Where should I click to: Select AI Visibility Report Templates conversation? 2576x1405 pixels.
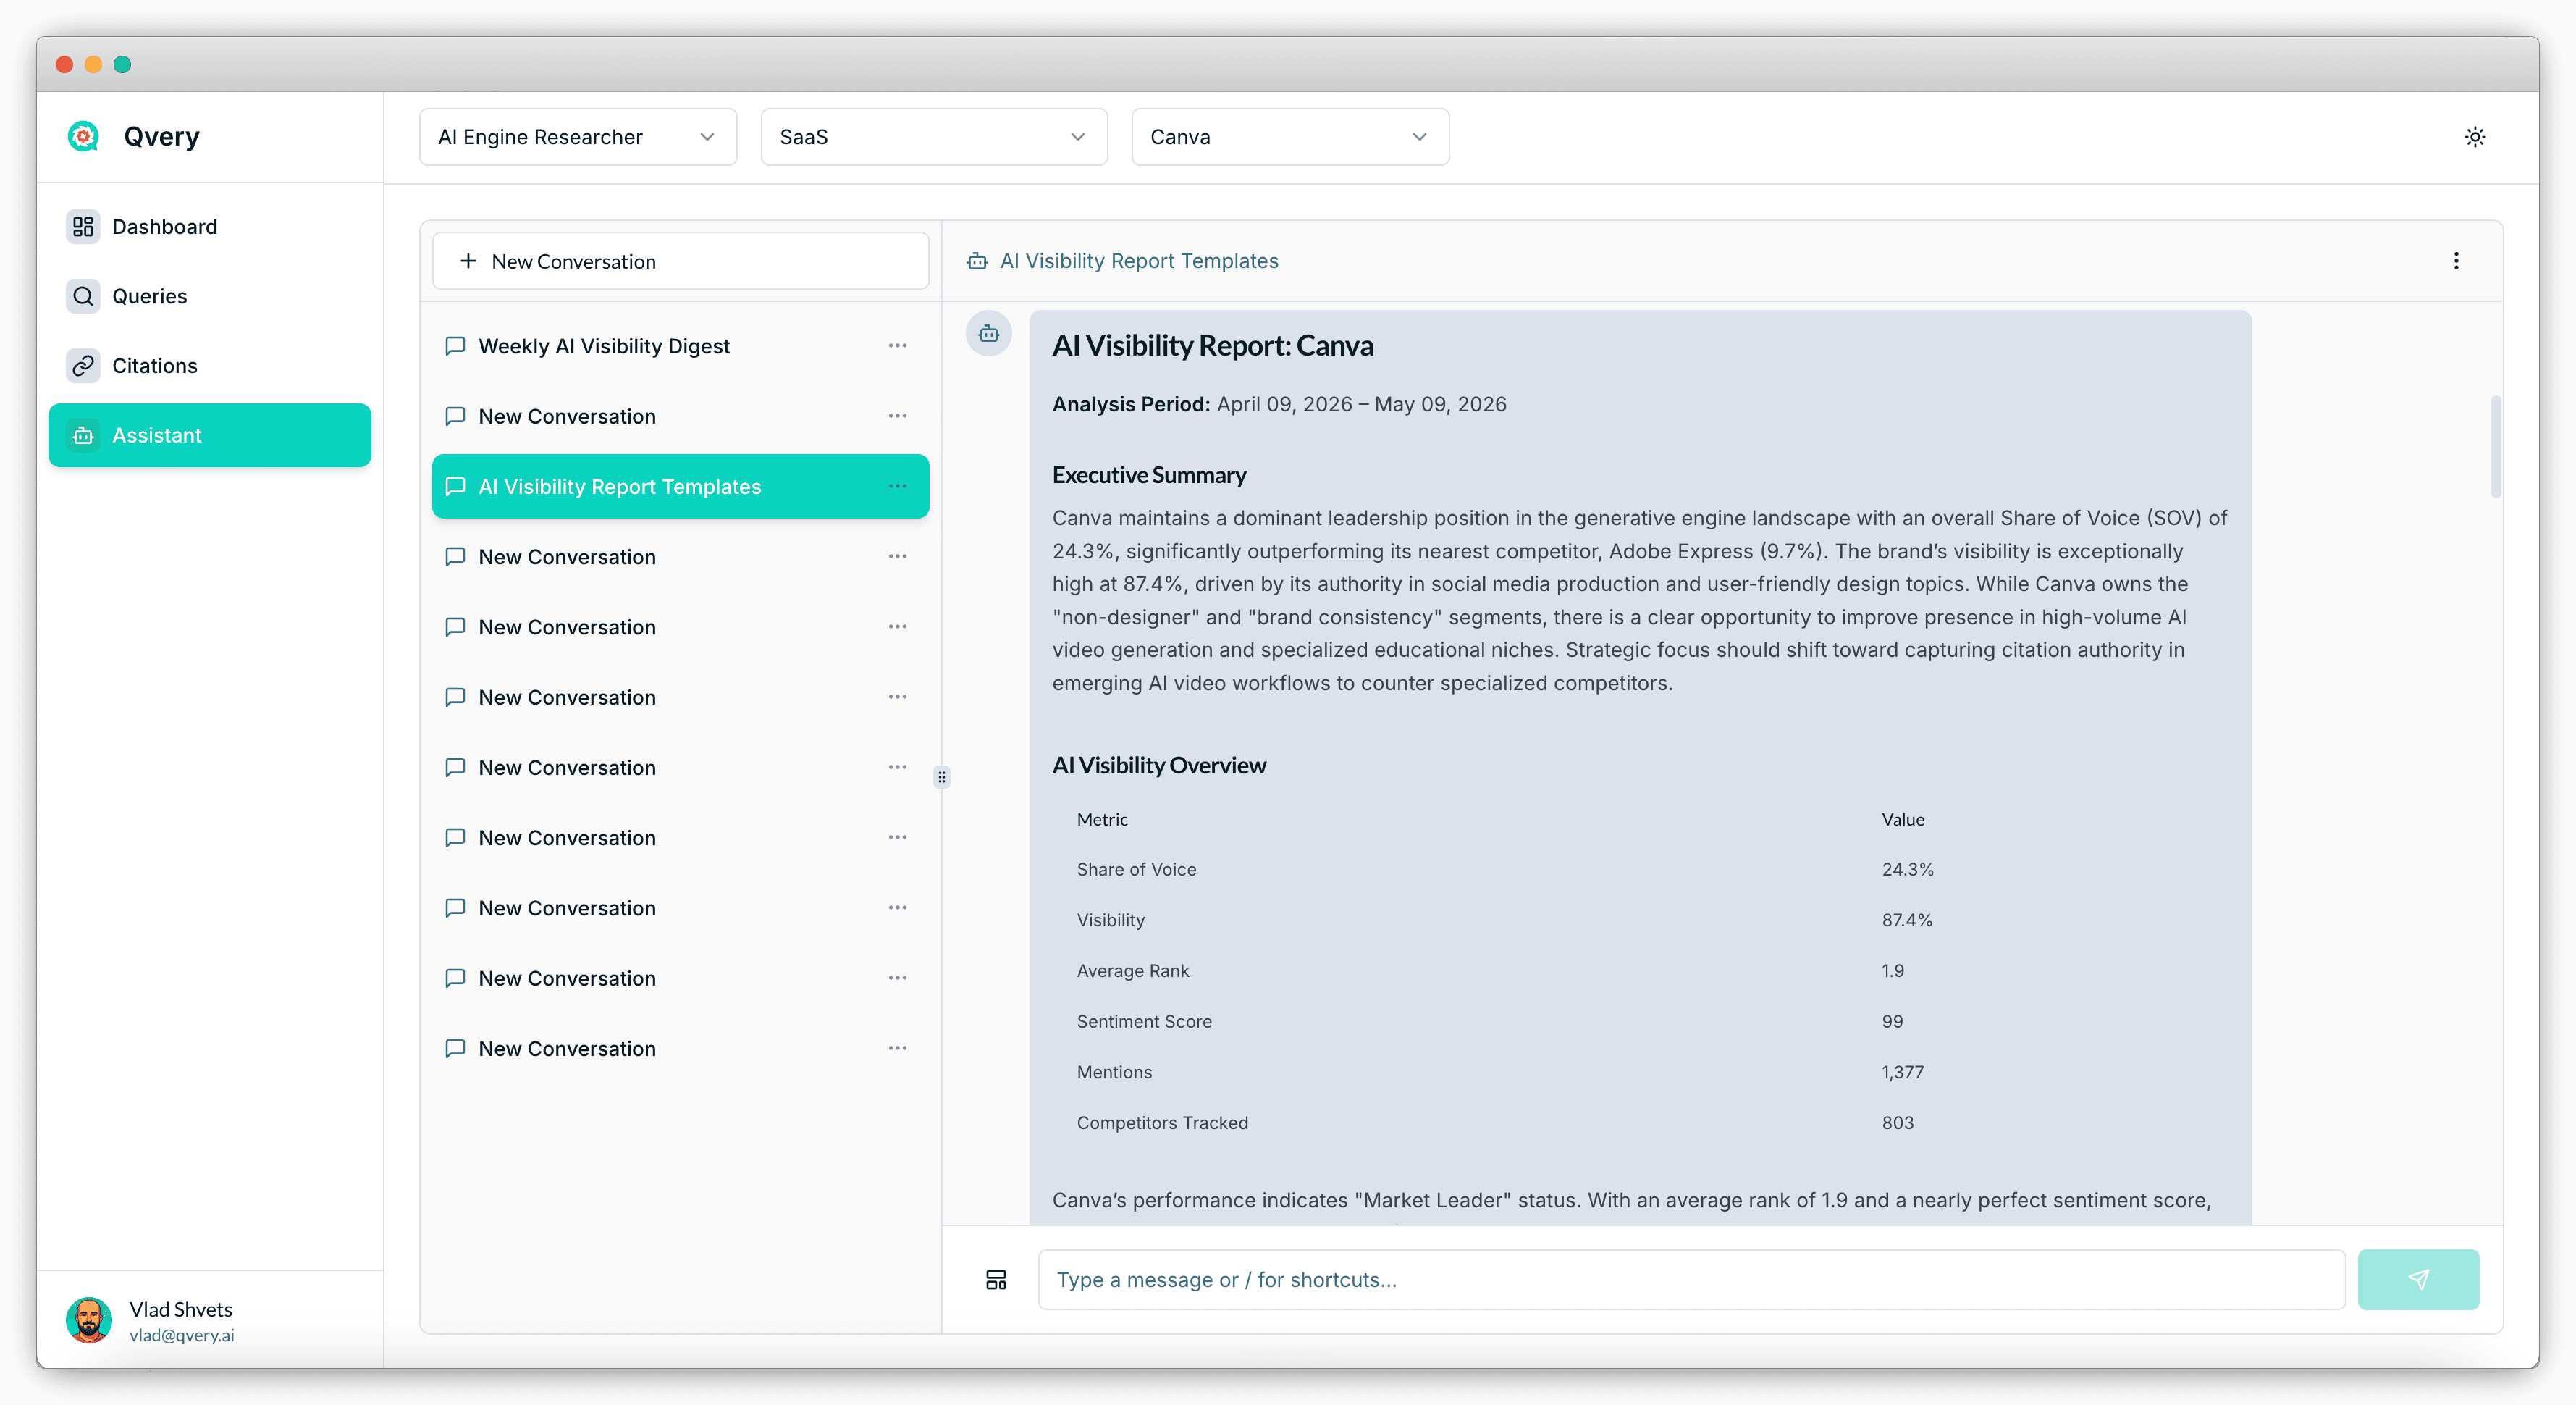pyautogui.click(x=680, y=486)
